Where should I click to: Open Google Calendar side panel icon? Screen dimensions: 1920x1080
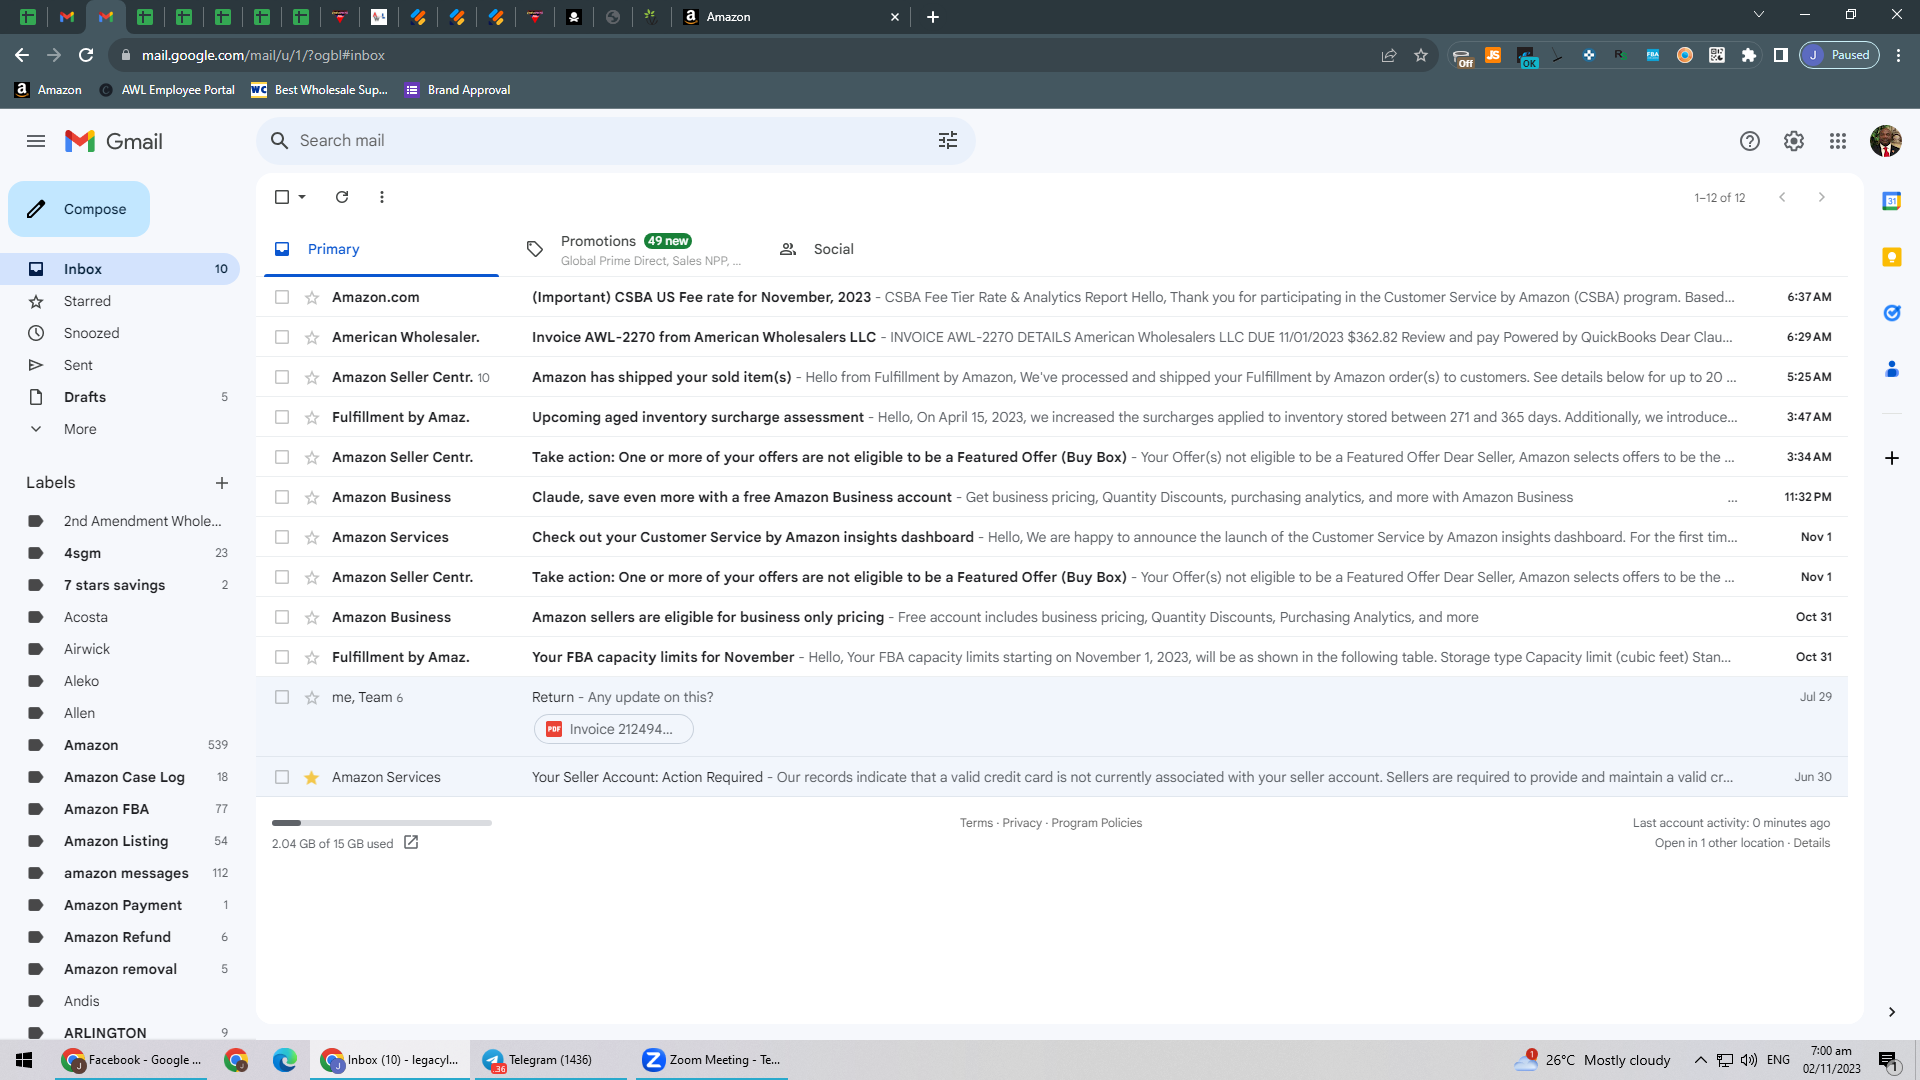pyautogui.click(x=1892, y=201)
